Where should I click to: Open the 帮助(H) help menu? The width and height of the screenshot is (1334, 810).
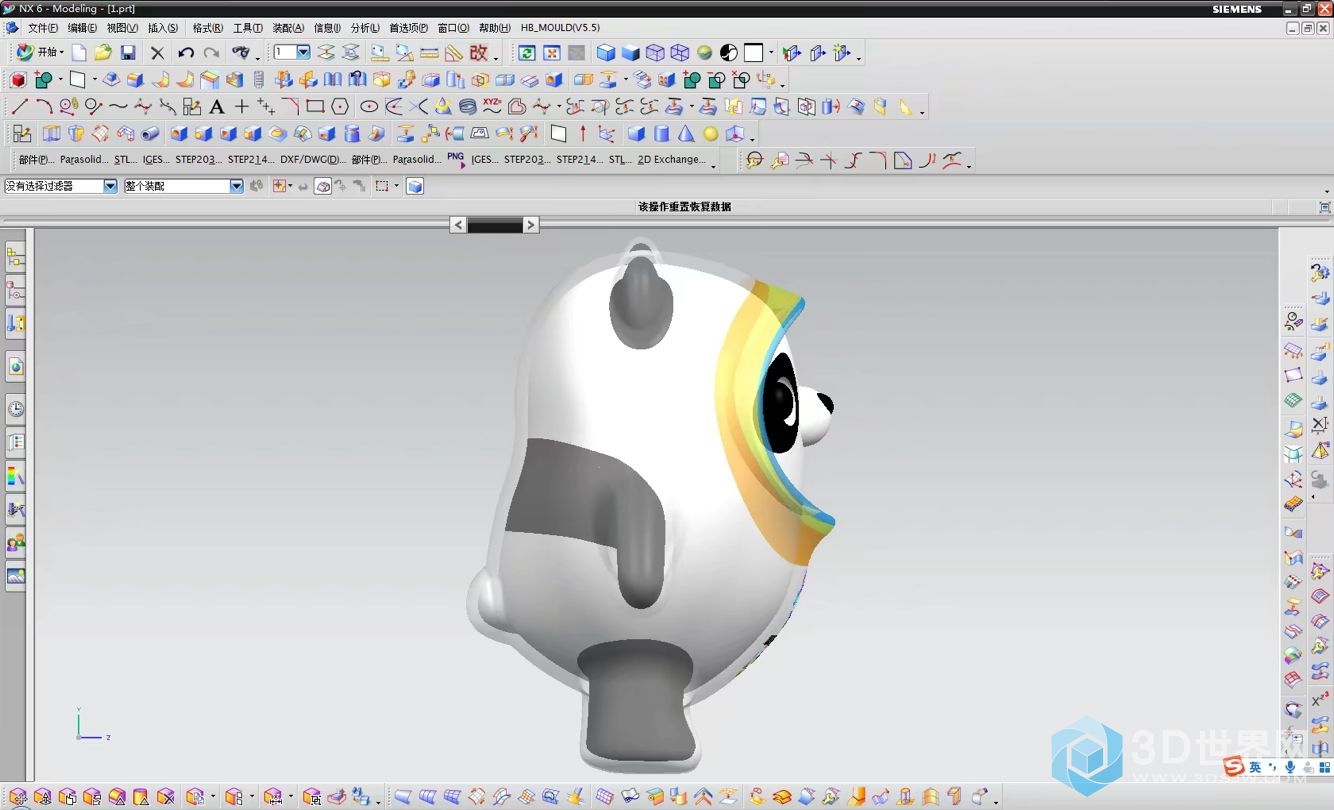pyautogui.click(x=495, y=28)
